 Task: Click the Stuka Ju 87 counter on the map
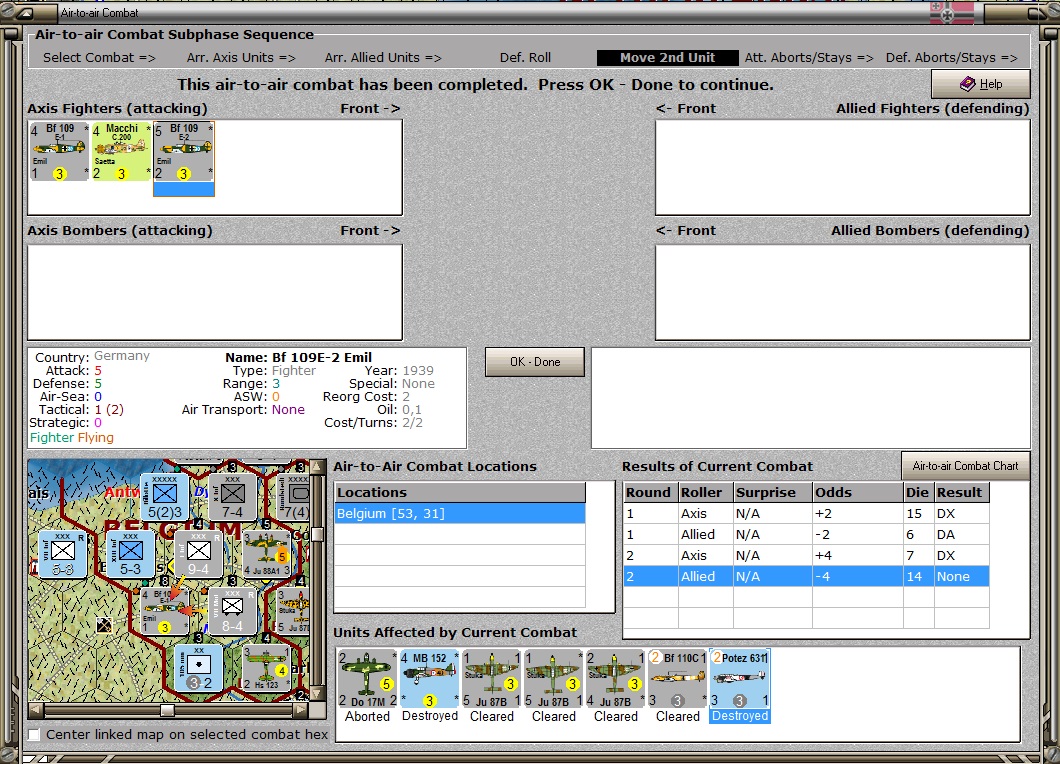coord(293,611)
